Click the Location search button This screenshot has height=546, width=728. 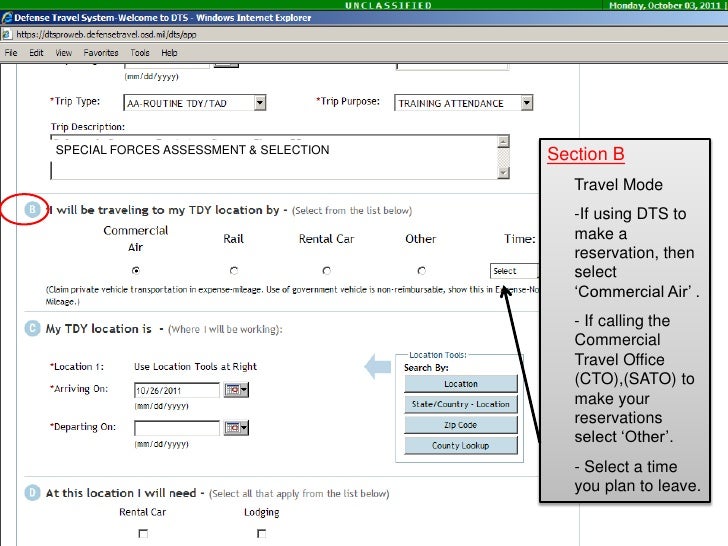point(461,384)
